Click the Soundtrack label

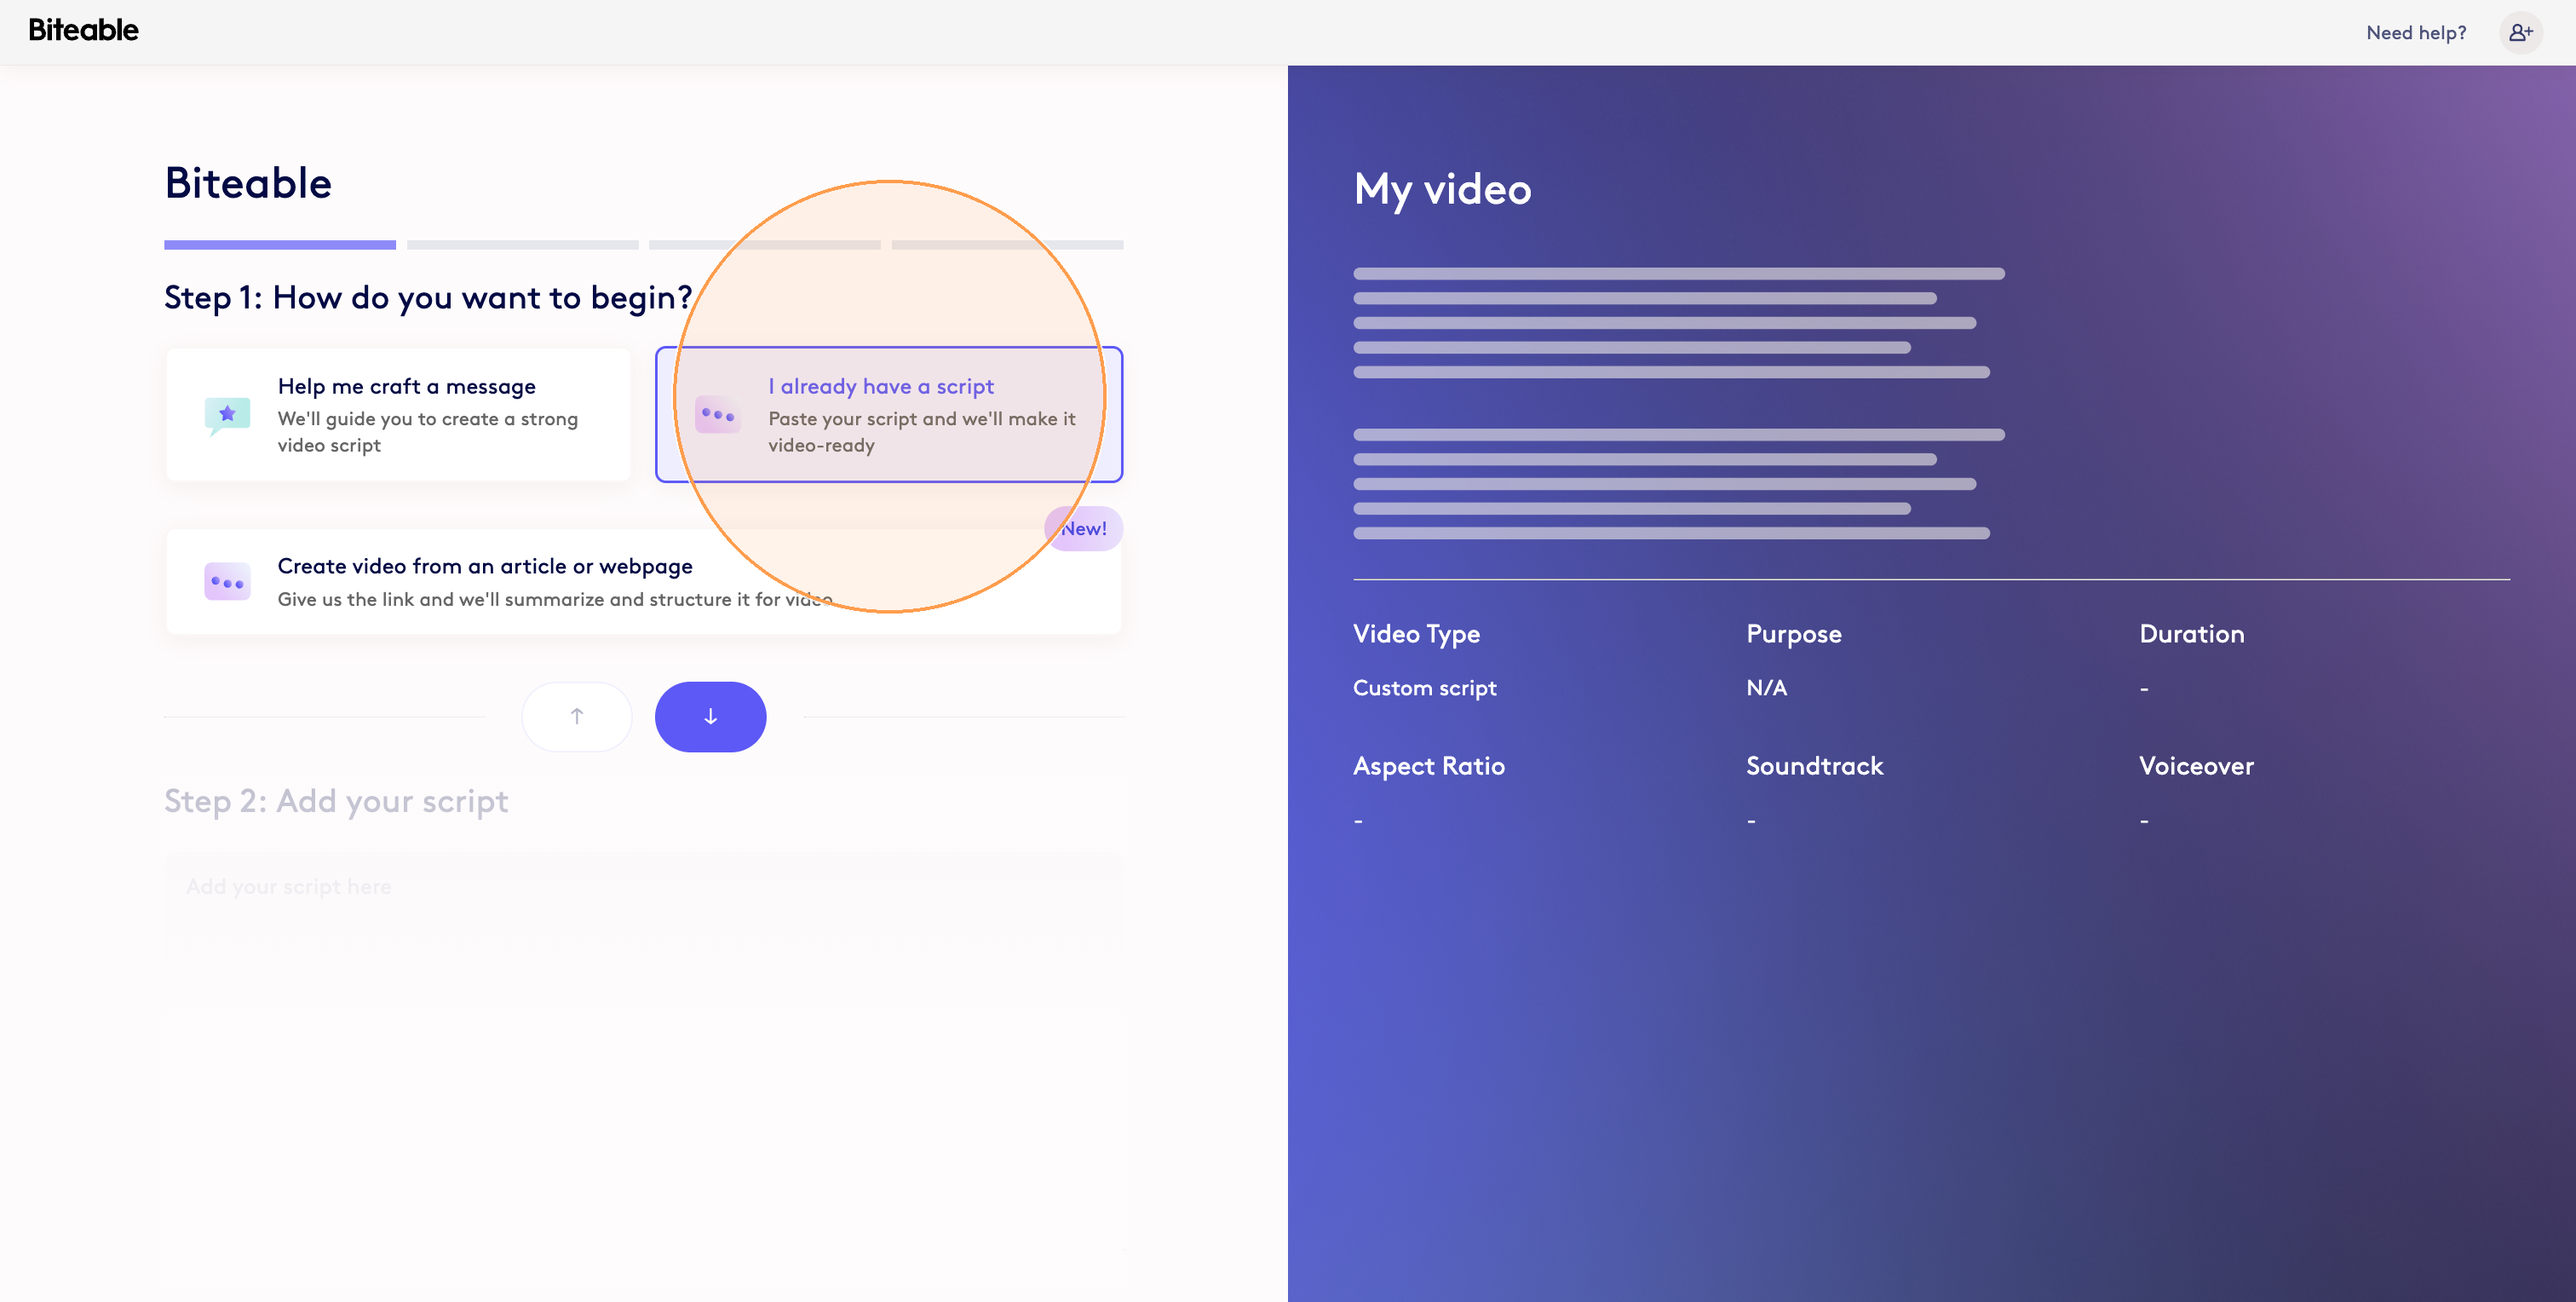1814,766
